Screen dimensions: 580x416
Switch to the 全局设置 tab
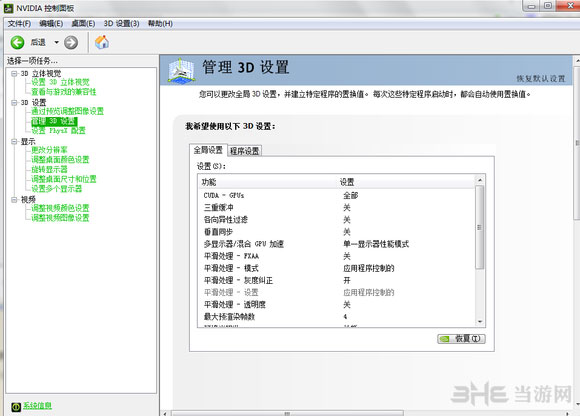click(208, 150)
